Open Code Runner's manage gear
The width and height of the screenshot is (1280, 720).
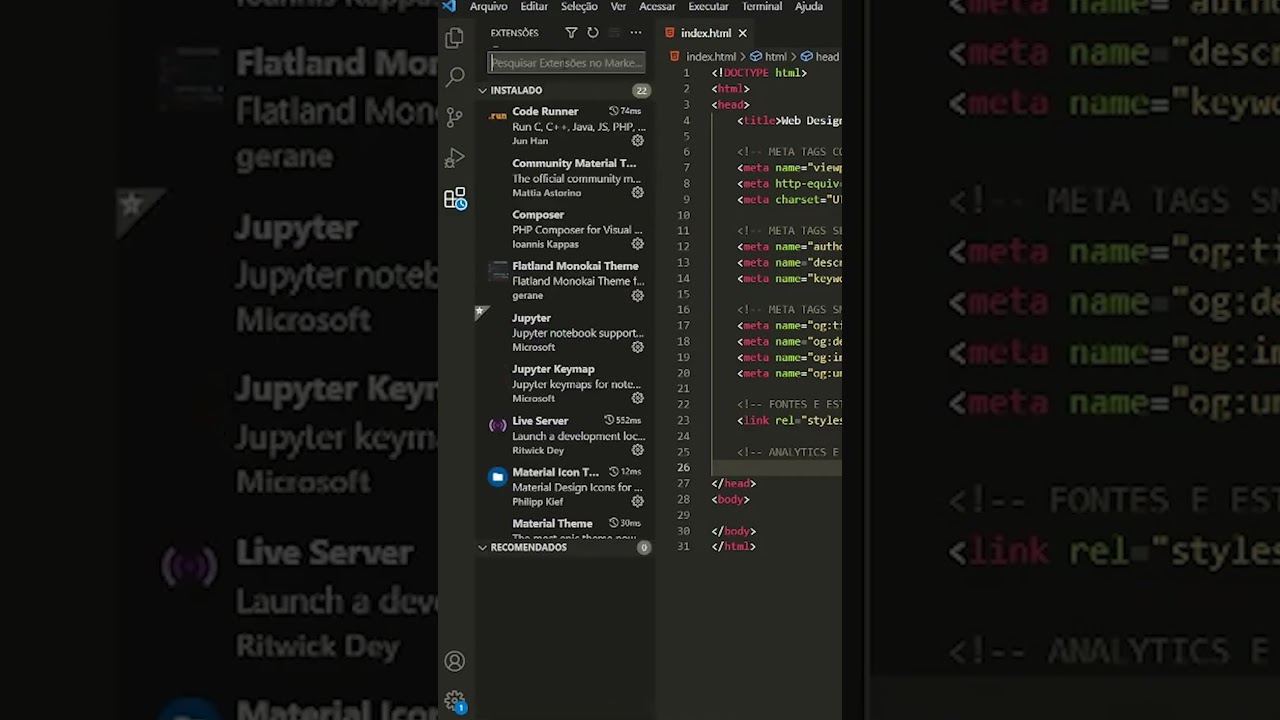pyautogui.click(x=637, y=141)
